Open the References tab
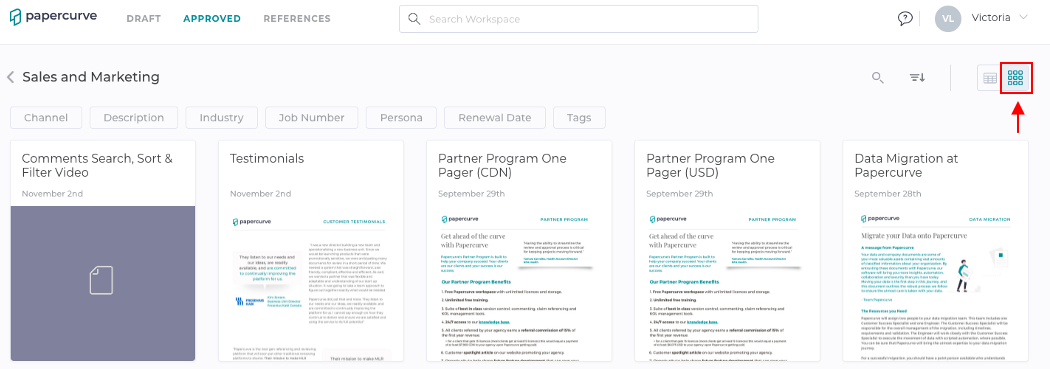The height and width of the screenshot is (369, 1050). [x=297, y=19]
